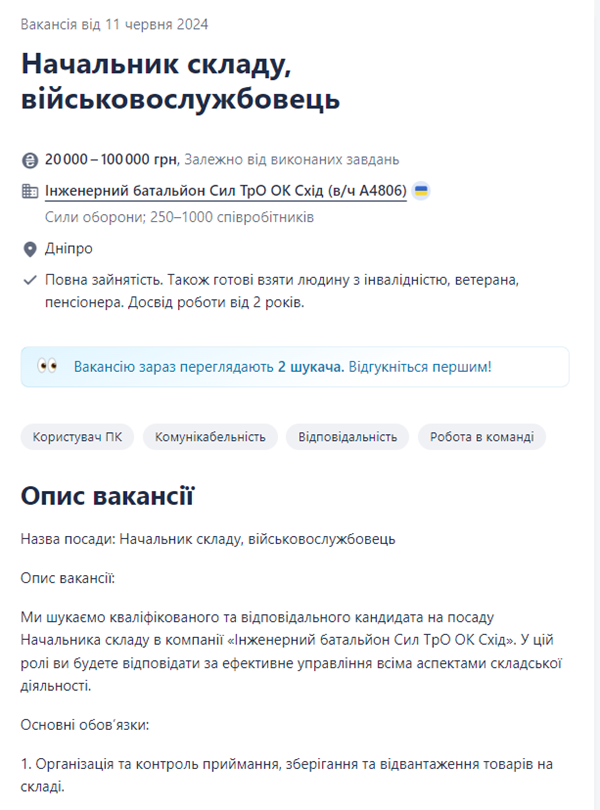This screenshot has width=600, height=810.
Task: Choose the Робота в команді skill tag
Action: [x=482, y=436]
